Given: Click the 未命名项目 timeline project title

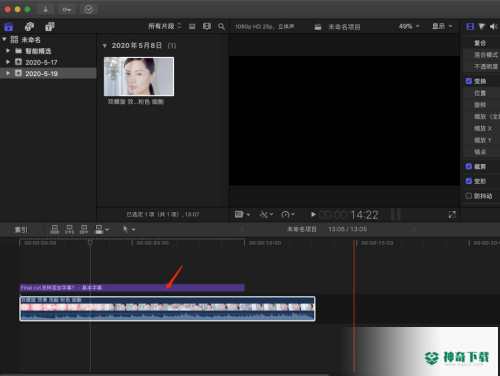Looking at the screenshot, I should (x=302, y=229).
